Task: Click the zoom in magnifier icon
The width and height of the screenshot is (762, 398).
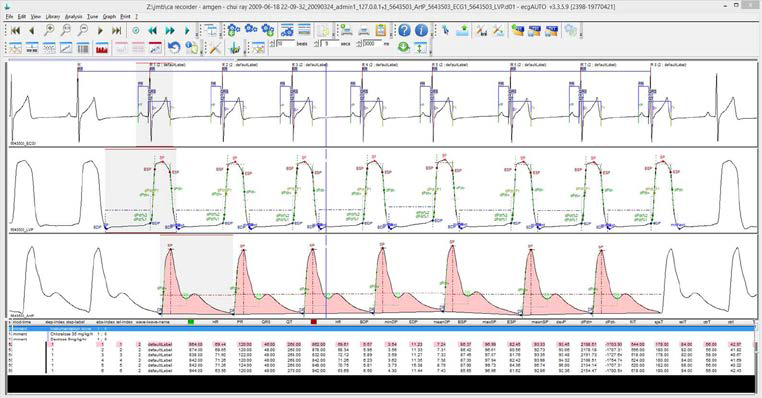Action: 49,31
